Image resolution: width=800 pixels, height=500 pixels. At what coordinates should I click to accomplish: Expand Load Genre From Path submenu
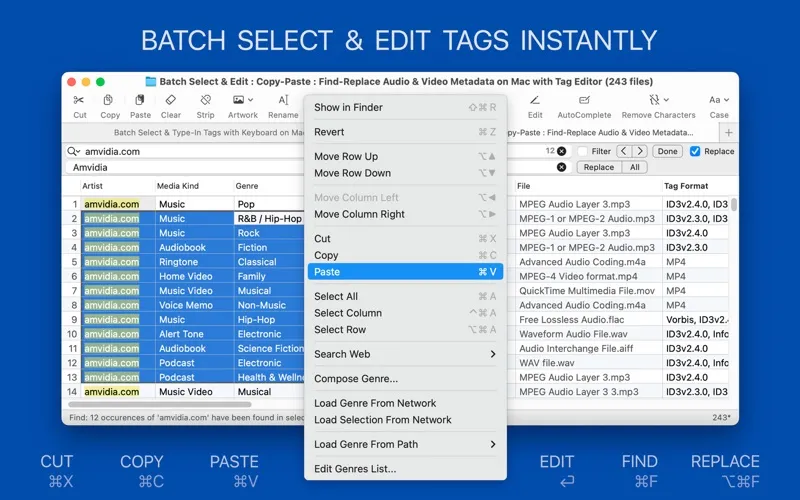[405, 444]
